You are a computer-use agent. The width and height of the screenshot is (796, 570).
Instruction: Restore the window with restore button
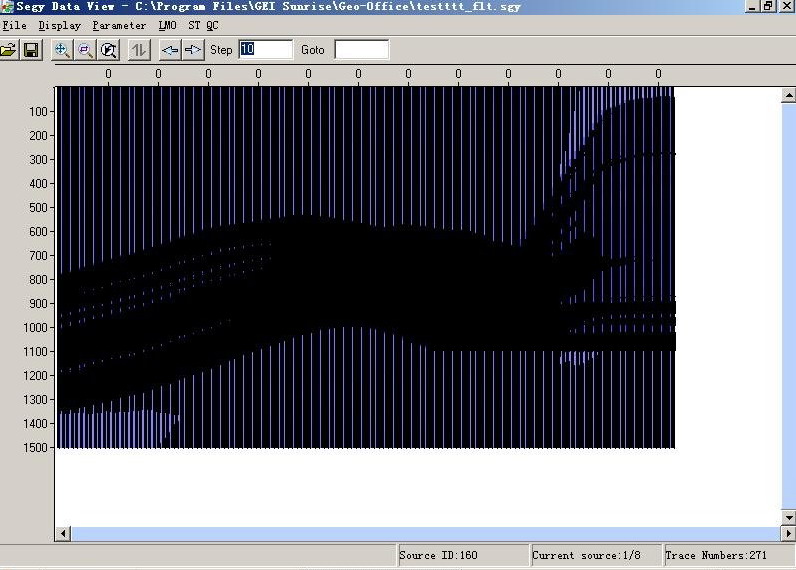pos(768,6)
